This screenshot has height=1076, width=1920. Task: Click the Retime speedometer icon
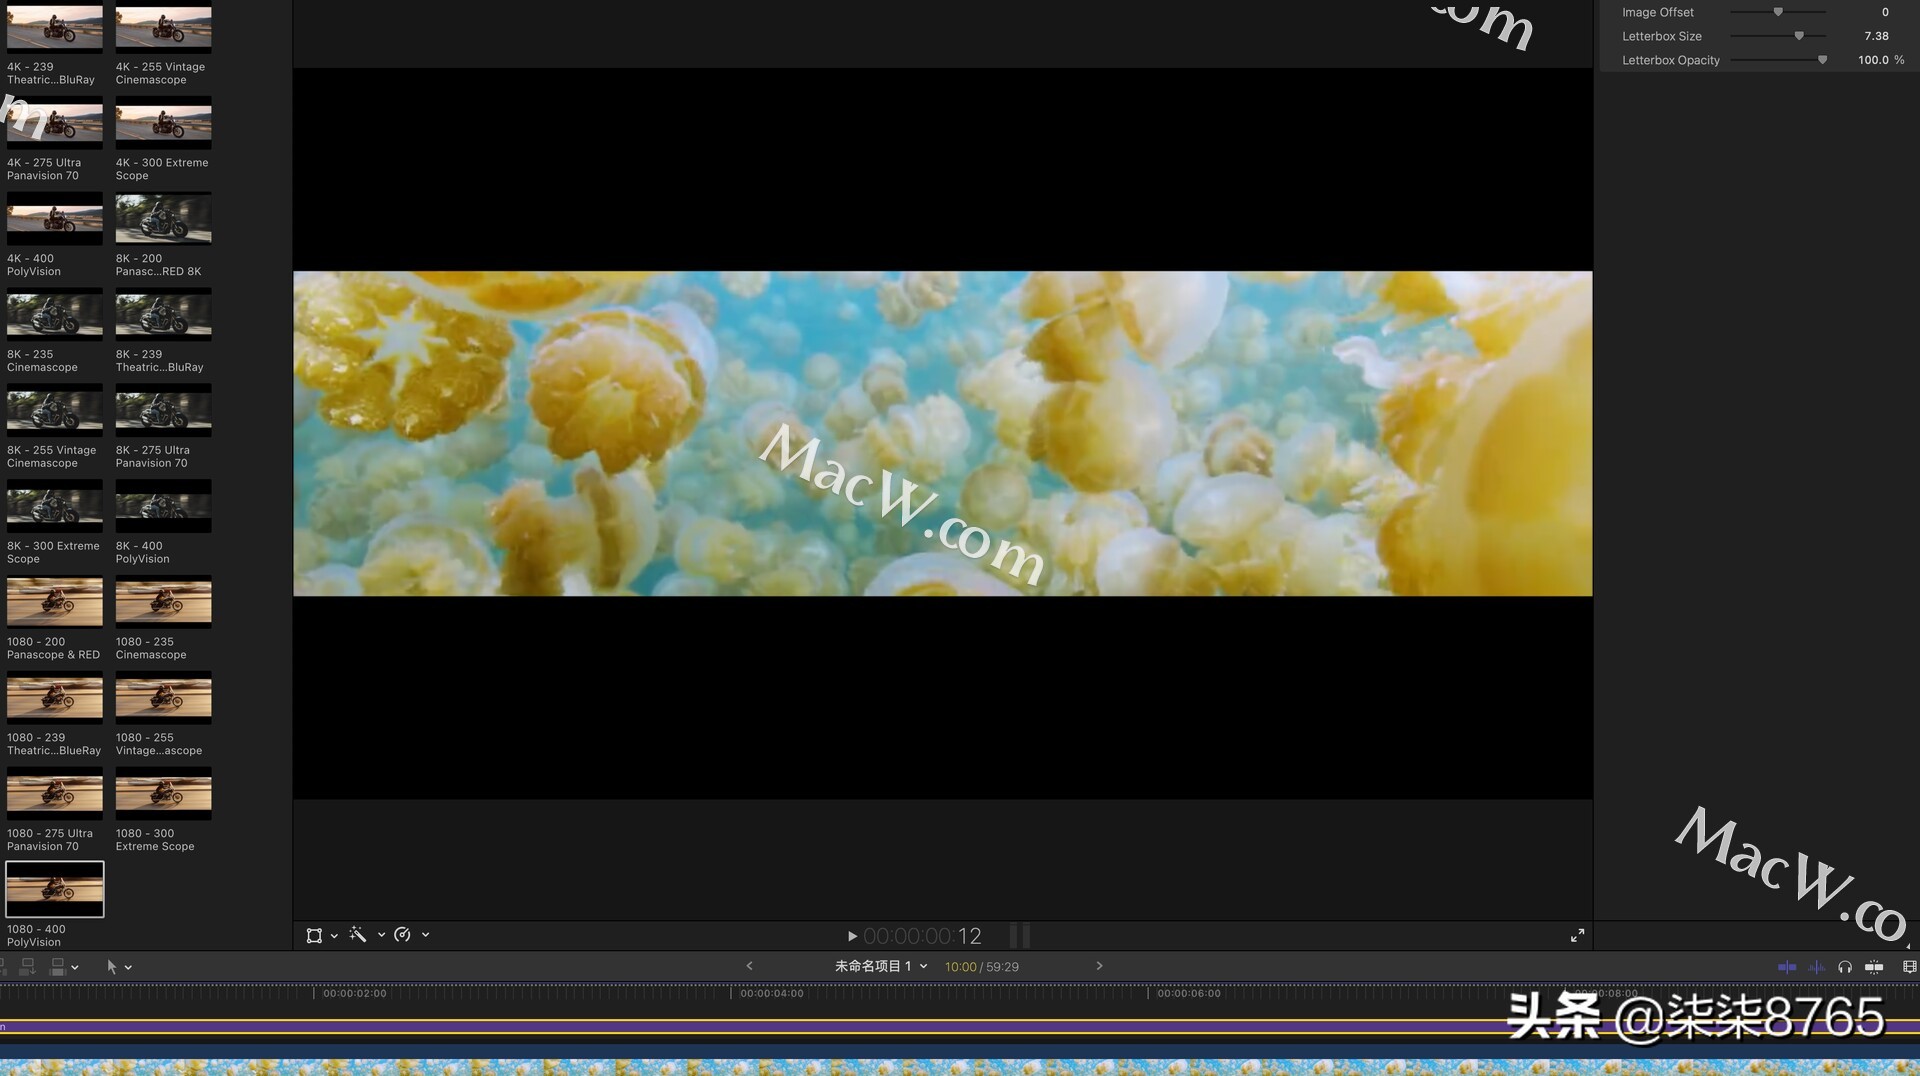click(403, 934)
